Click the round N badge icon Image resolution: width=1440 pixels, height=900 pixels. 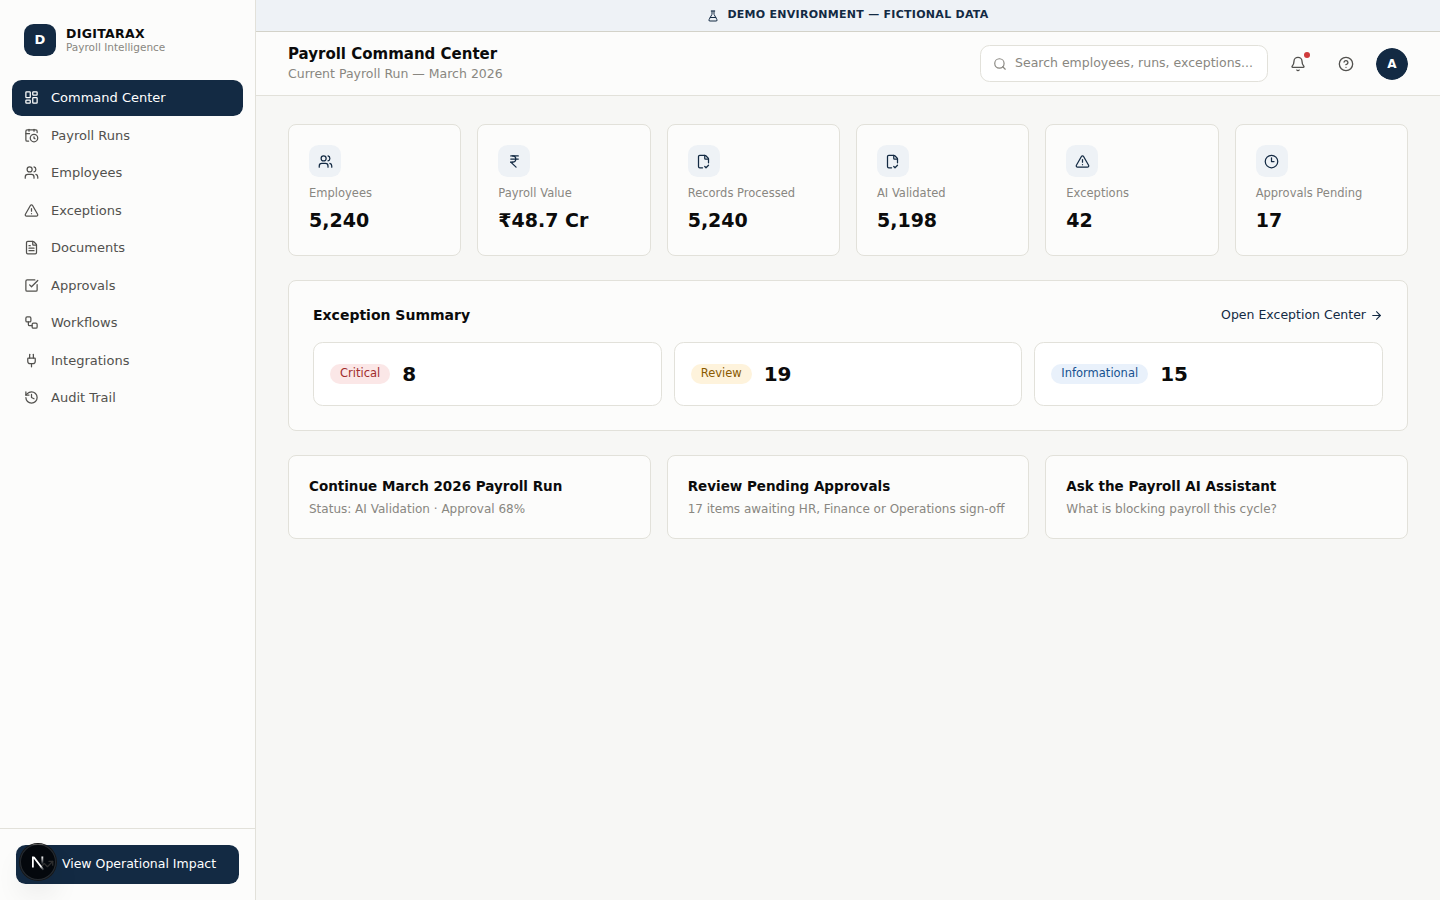pyautogui.click(x=38, y=862)
